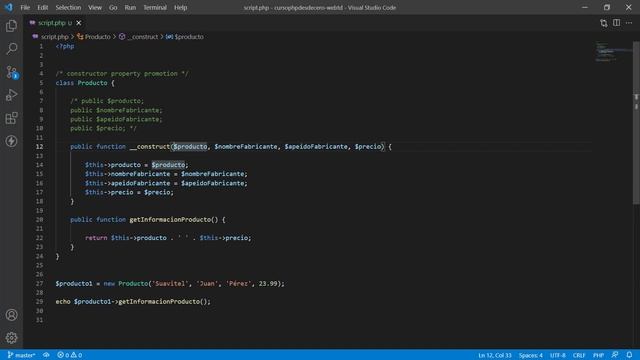Image resolution: width=640 pixels, height=360 pixels.
Task: Click the <?php opening tag
Action: (65, 46)
